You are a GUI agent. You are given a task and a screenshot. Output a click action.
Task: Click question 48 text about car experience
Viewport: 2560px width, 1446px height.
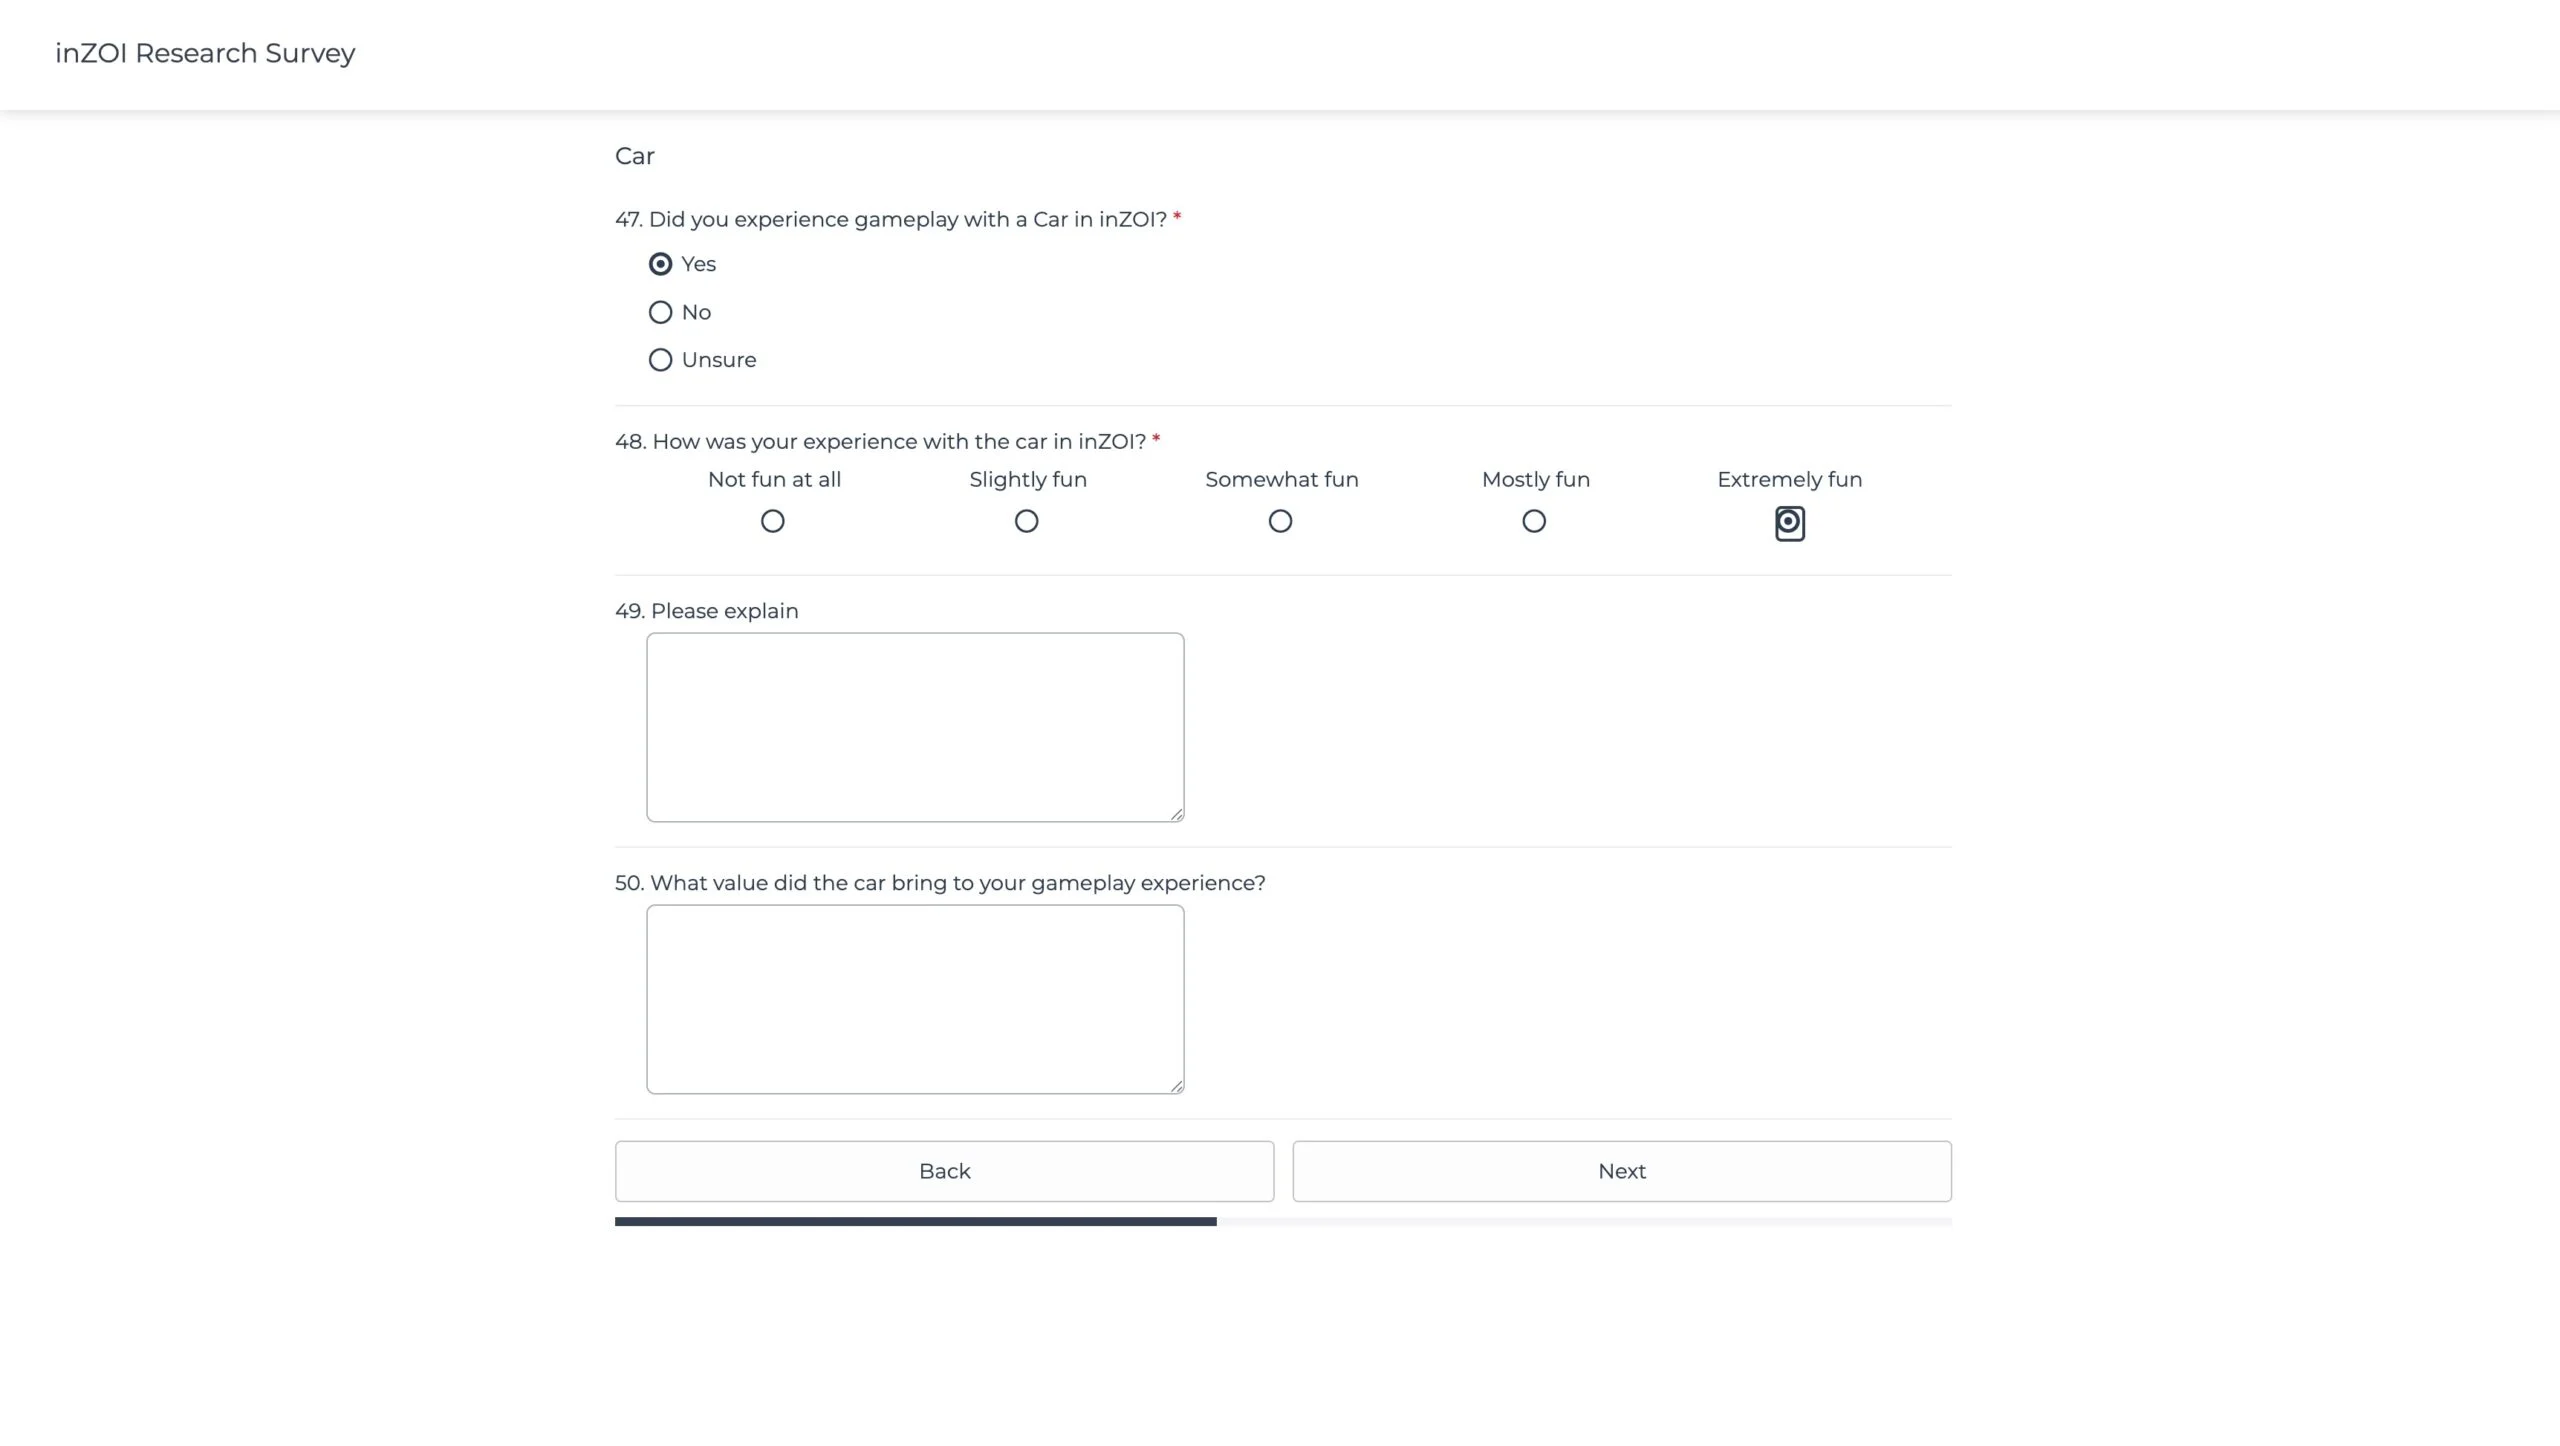point(880,441)
